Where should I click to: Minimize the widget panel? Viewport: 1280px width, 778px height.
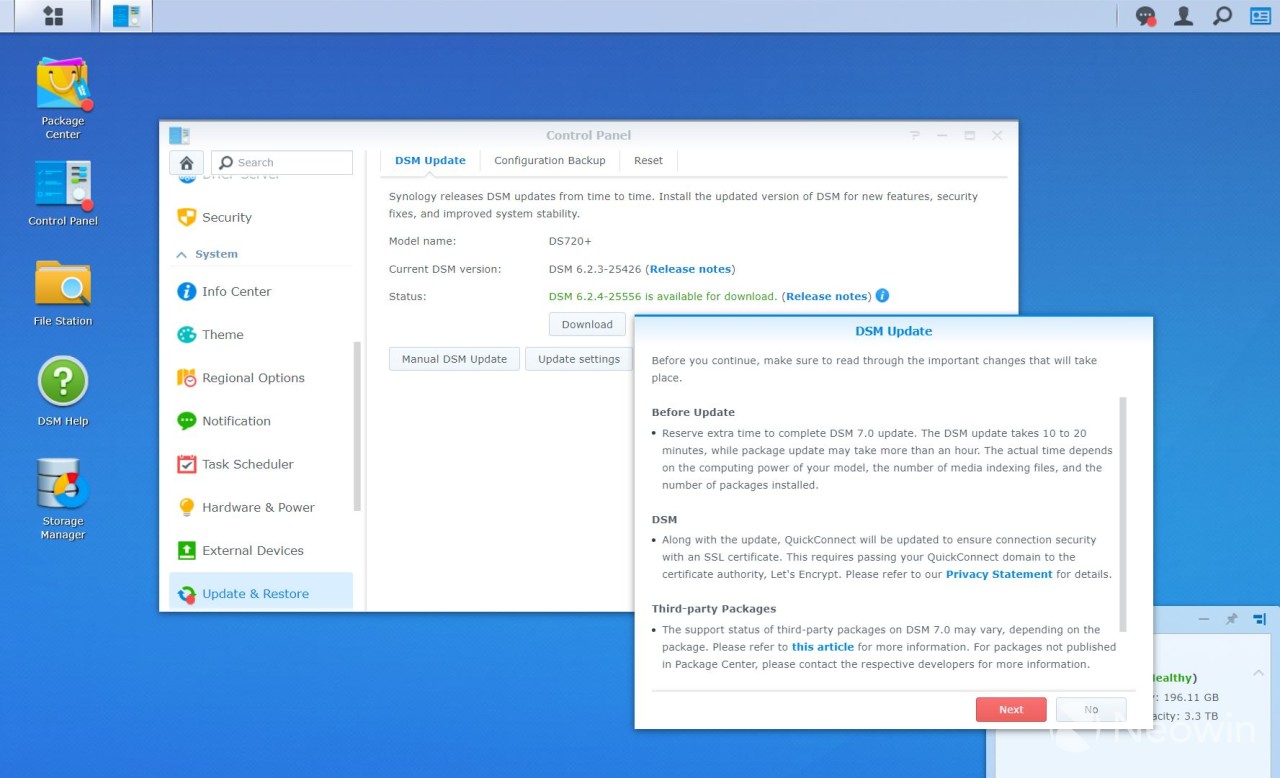1204,619
